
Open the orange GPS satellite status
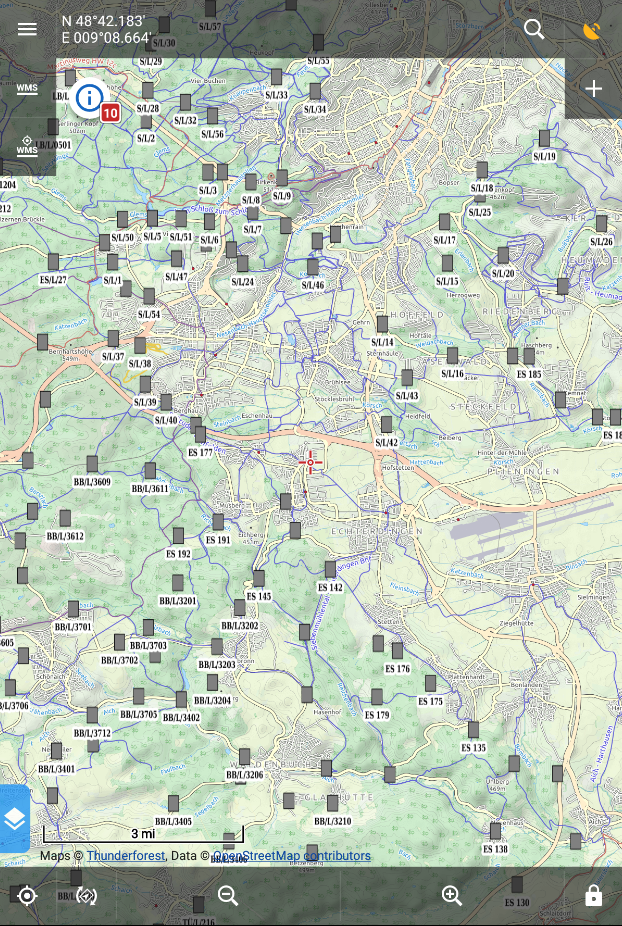tap(592, 30)
